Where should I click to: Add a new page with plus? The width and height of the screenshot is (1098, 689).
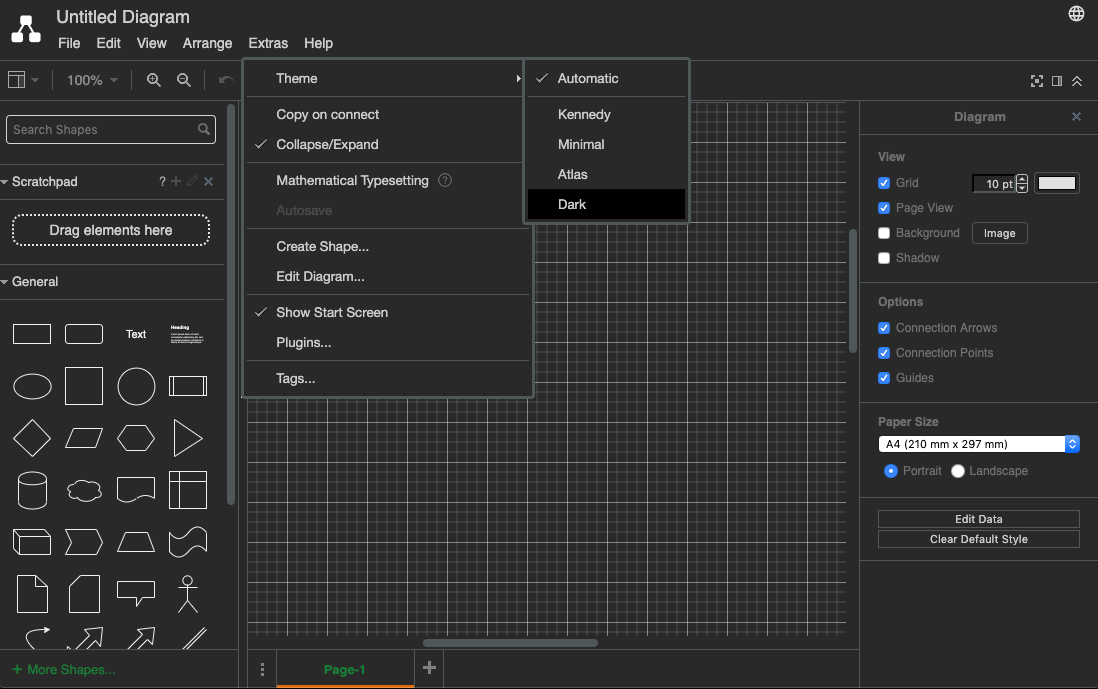[429, 668]
